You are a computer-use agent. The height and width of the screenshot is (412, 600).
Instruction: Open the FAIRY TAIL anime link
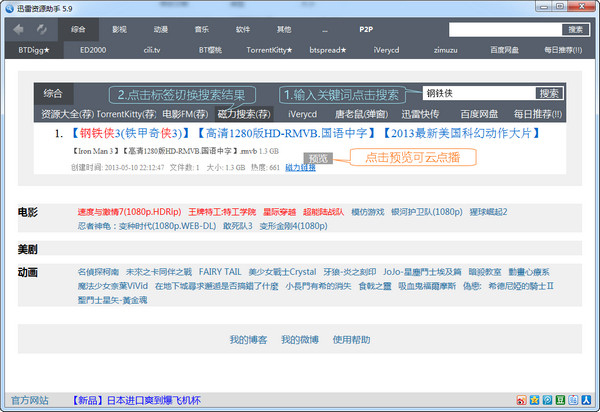220,272
